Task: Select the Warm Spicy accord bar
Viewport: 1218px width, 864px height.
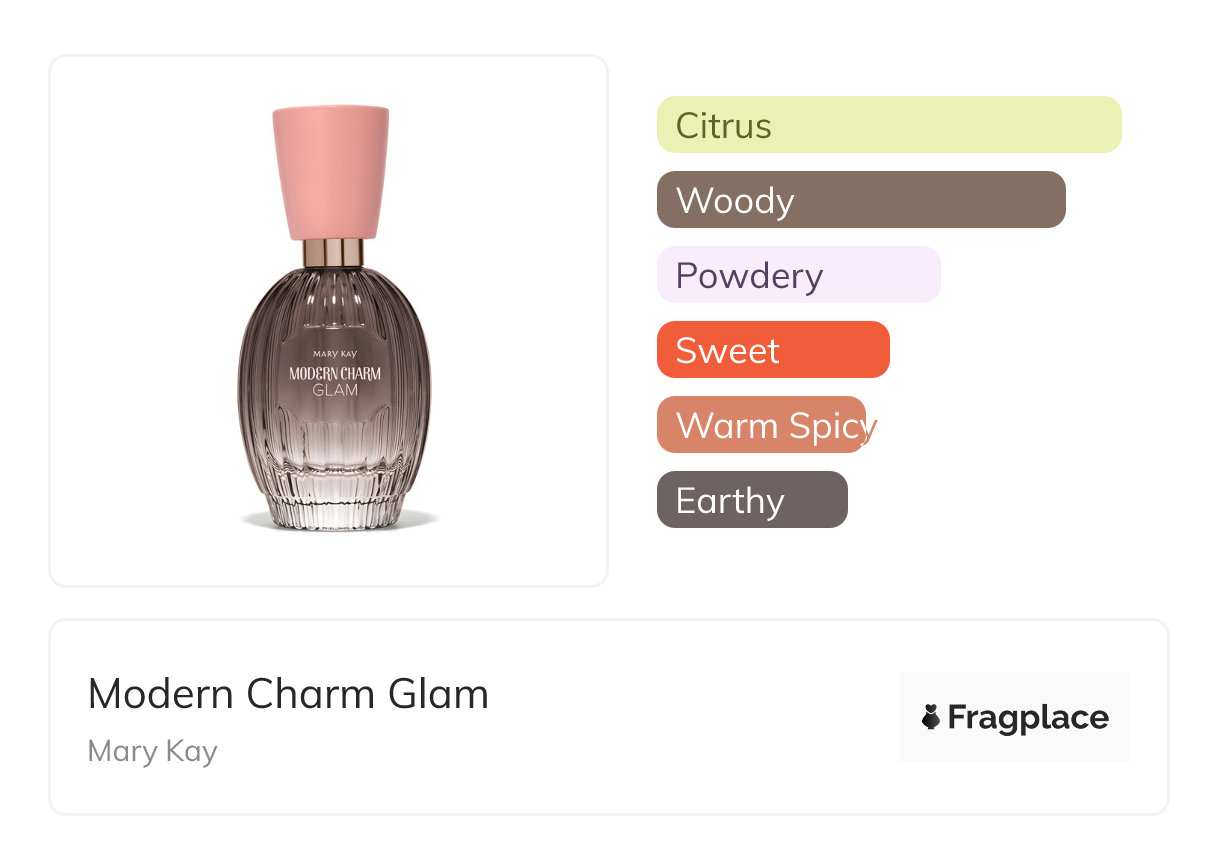Action: pyautogui.click(x=762, y=425)
